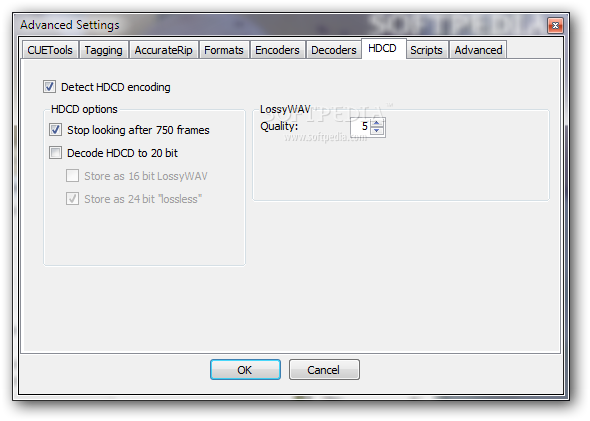Toggle Store as 24 bit lossless option
The width and height of the screenshot is (590, 421).
[x=72, y=199]
